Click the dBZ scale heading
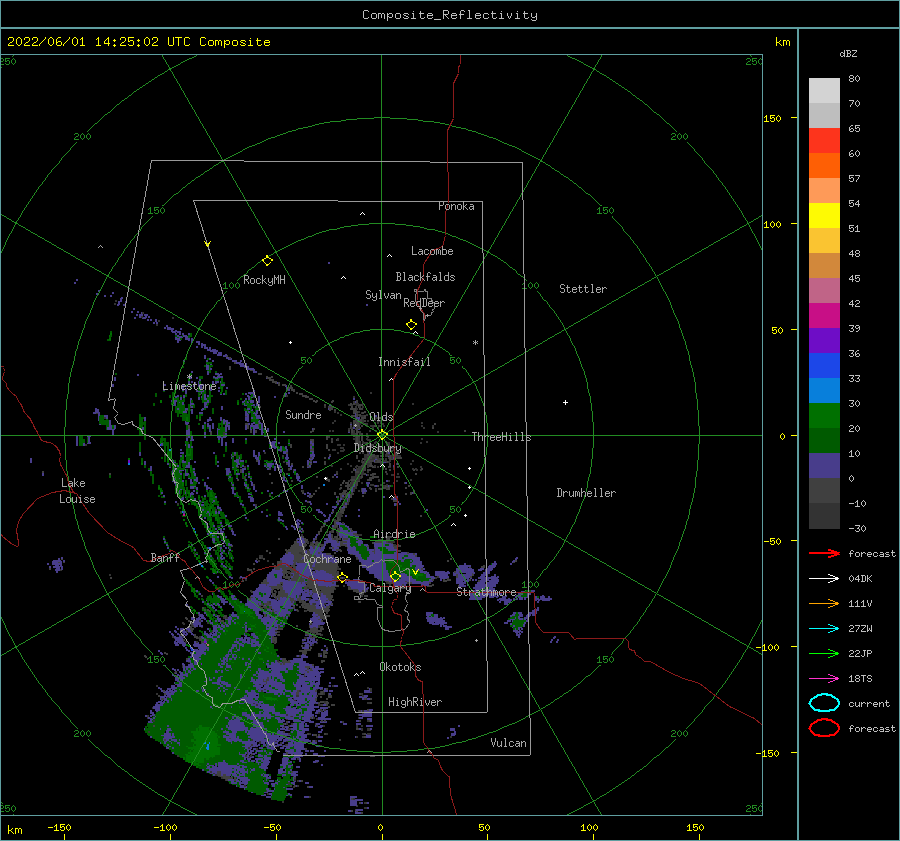The width and height of the screenshot is (900, 841). pos(848,53)
